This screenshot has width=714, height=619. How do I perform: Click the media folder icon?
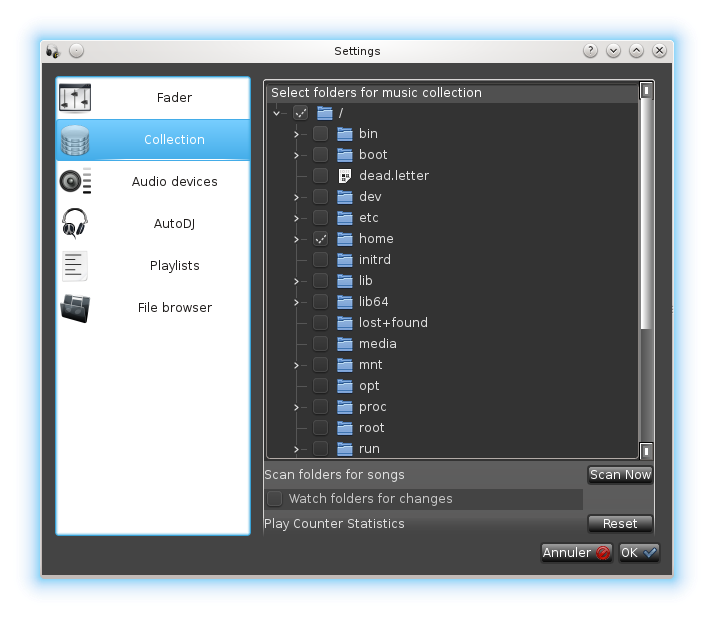pos(345,344)
